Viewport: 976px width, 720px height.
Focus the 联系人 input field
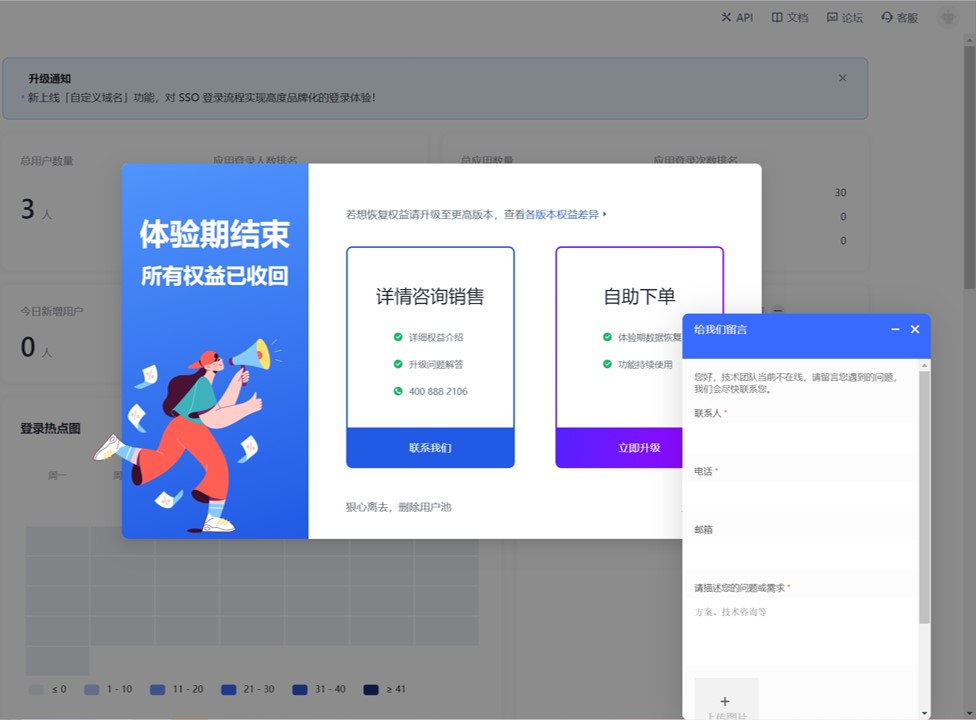click(803, 438)
